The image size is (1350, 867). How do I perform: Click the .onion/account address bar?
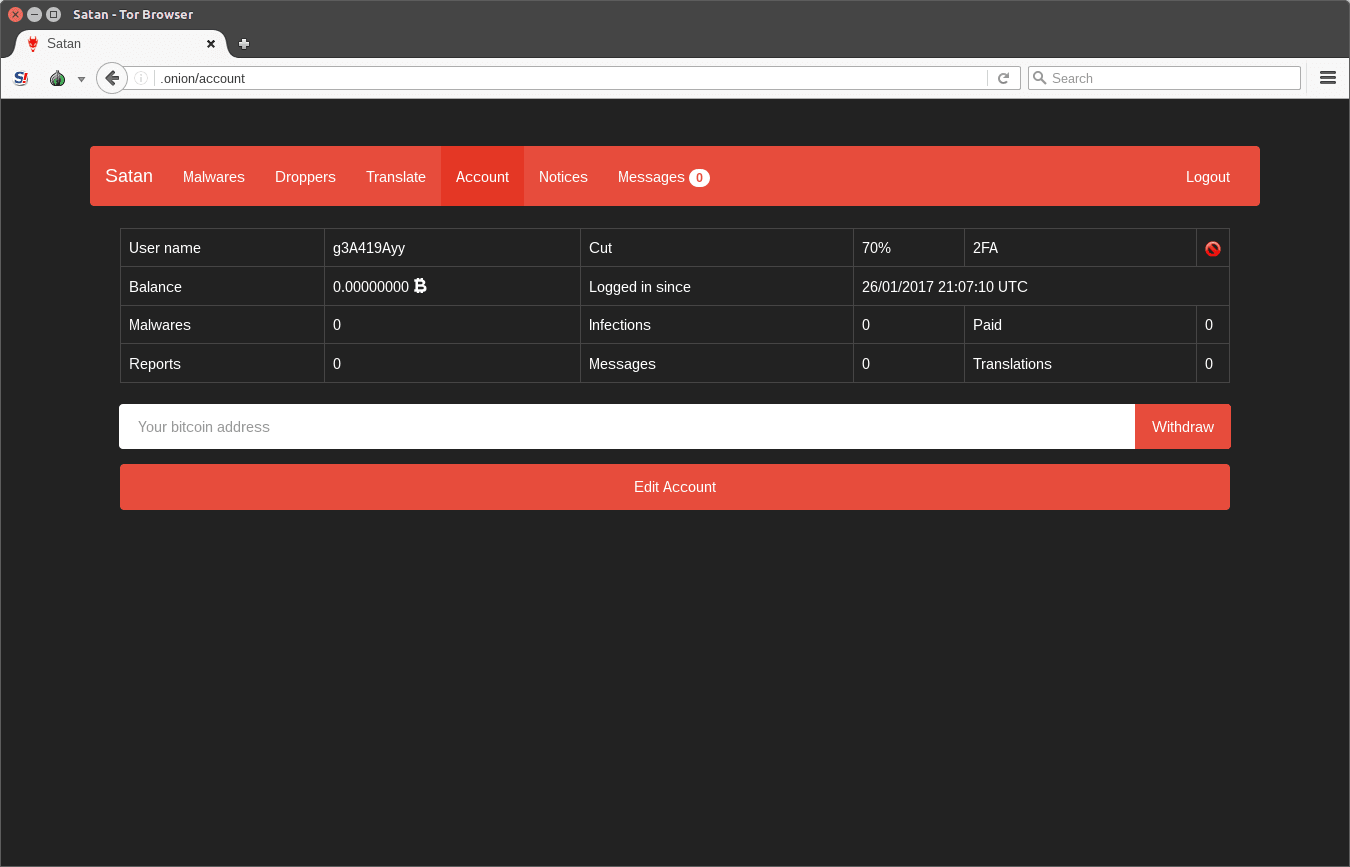(x=572, y=78)
